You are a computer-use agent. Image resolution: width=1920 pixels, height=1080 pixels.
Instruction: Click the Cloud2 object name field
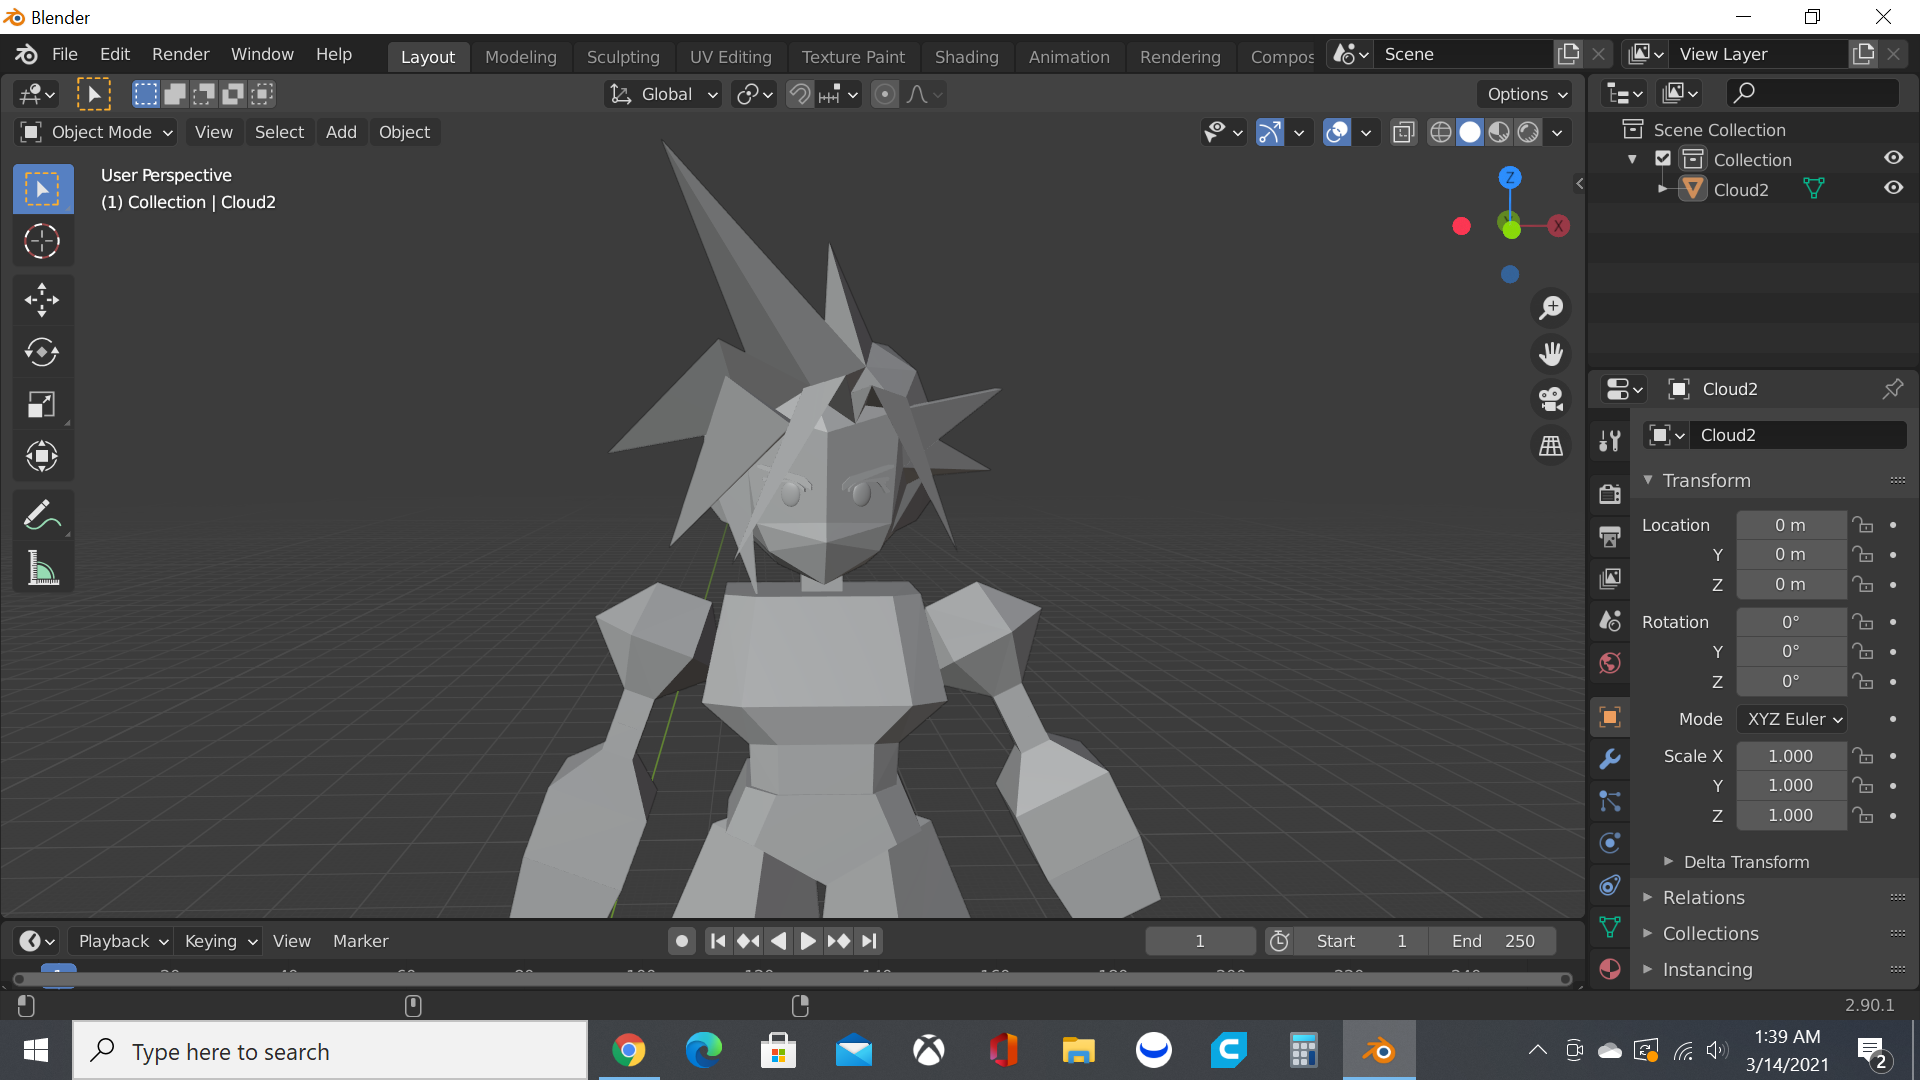tap(1797, 435)
